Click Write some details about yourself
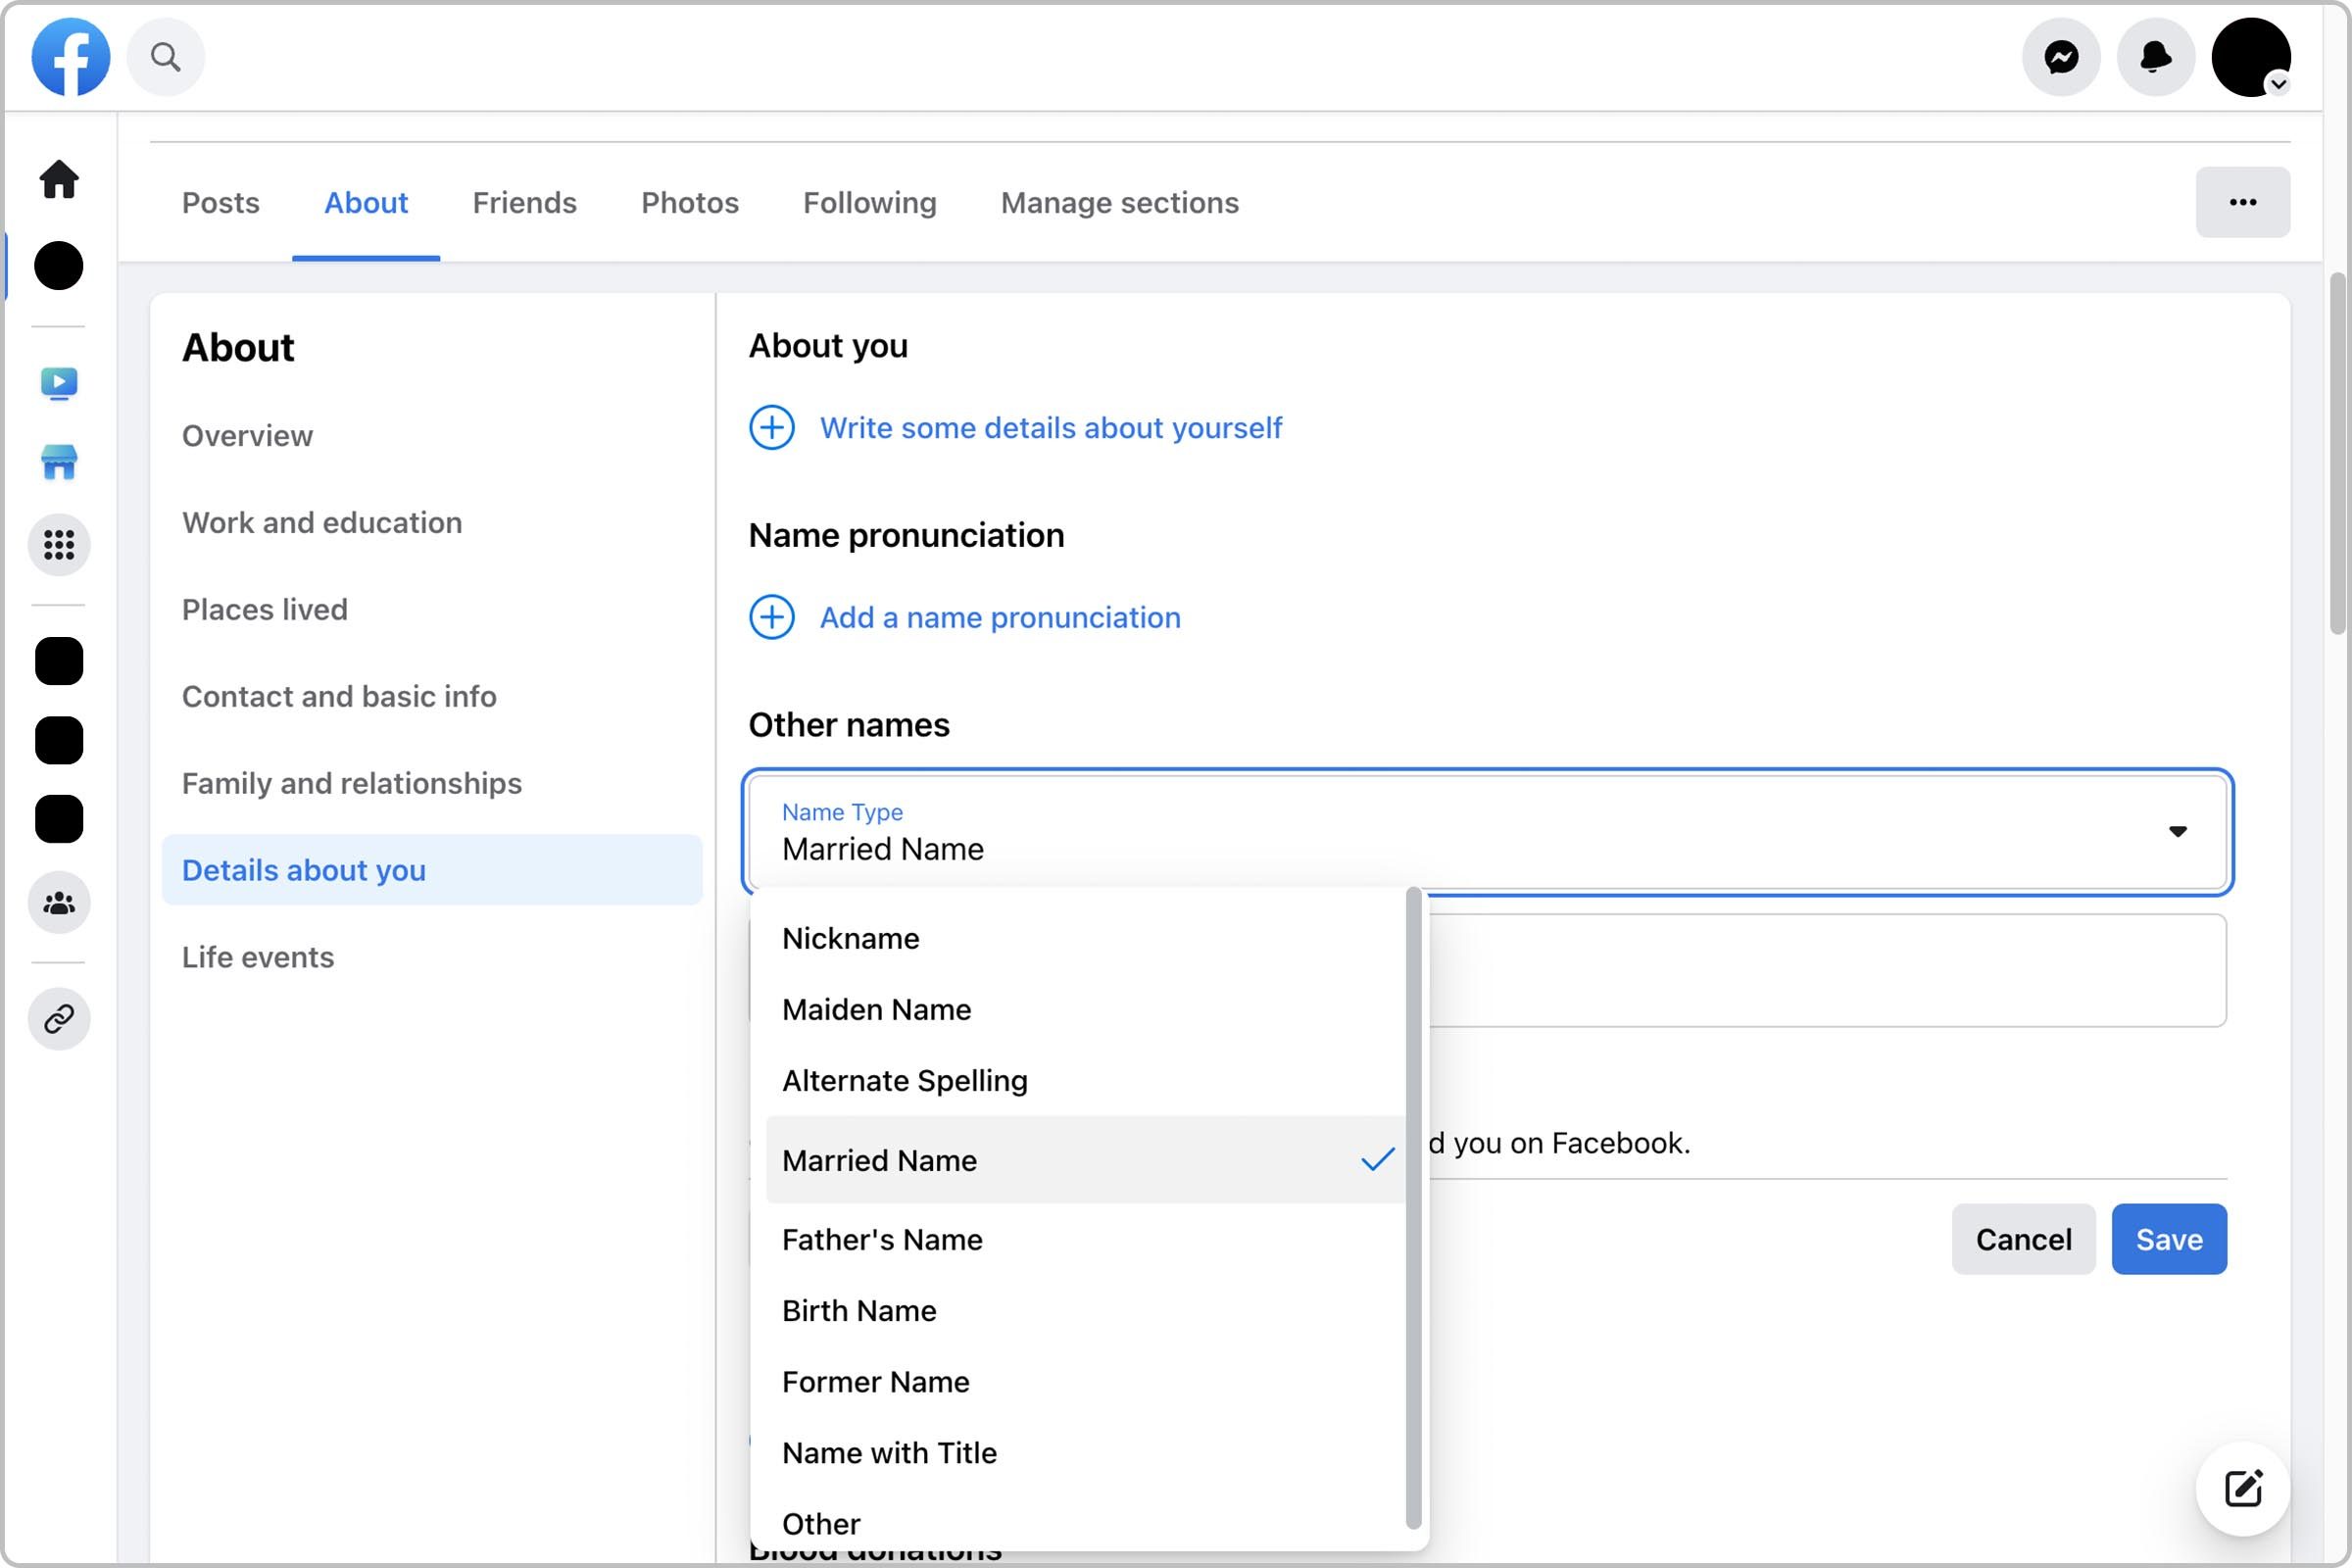Viewport: 2352px width, 1568px height. click(x=1051, y=427)
